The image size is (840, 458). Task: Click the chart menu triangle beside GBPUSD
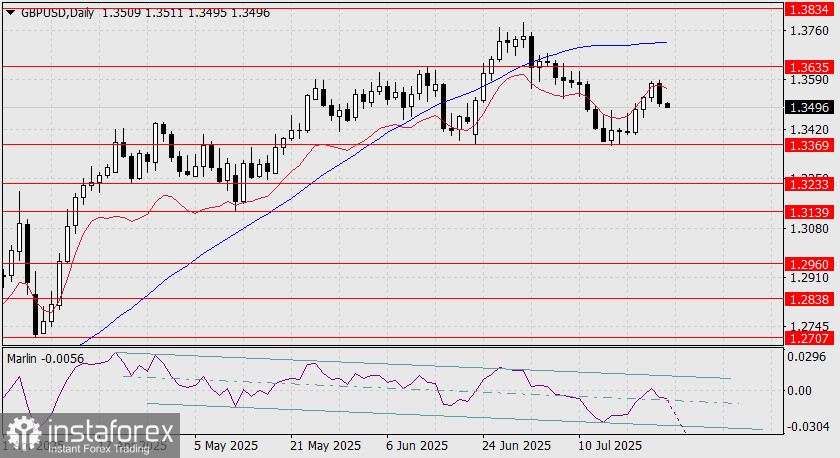(10, 13)
